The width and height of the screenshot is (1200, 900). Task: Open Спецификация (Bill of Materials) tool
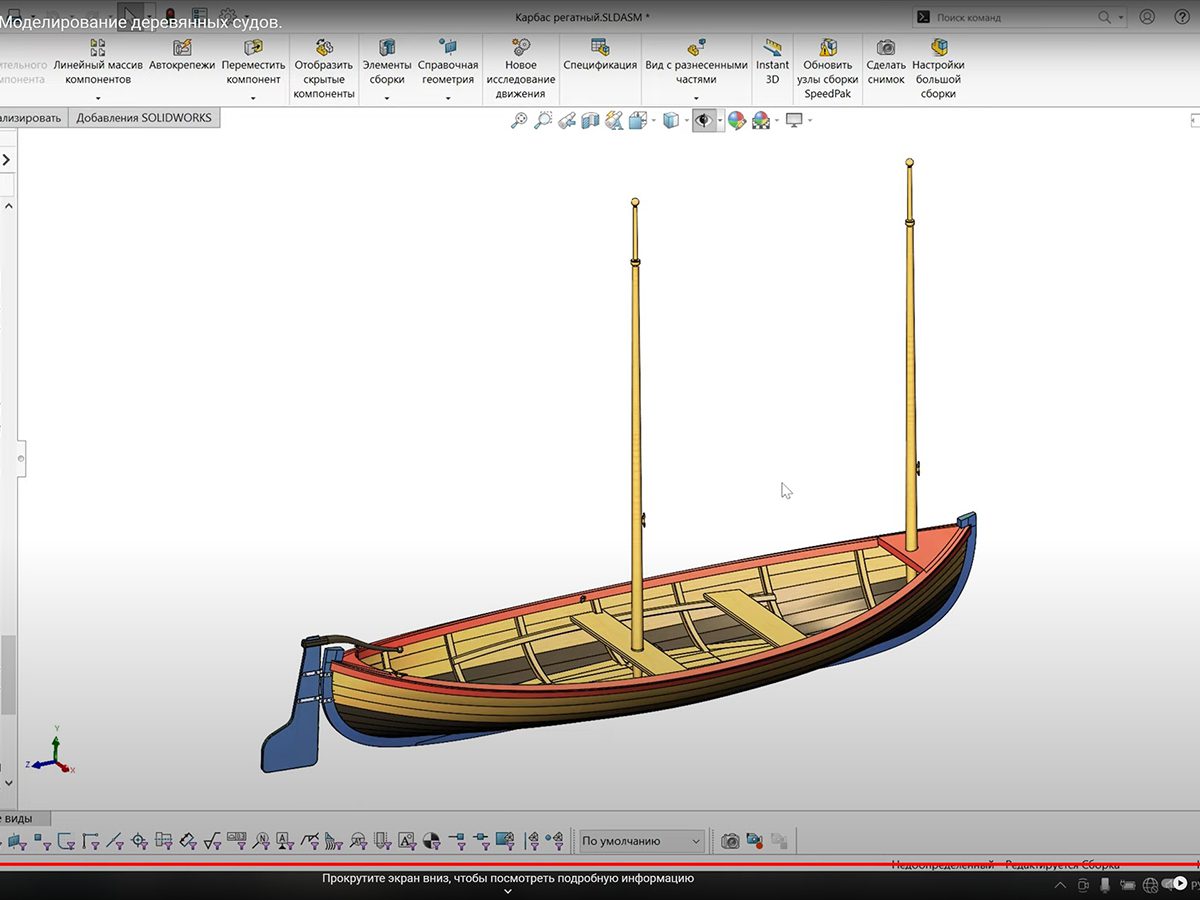tap(600, 55)
